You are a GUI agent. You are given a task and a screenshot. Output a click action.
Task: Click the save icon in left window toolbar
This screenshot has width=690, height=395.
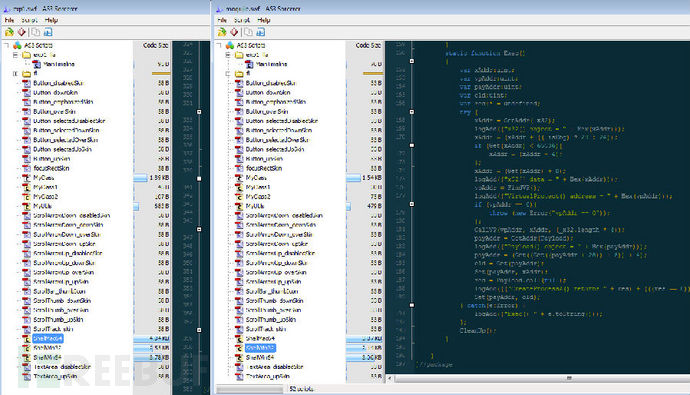click(x=48, y=32)
